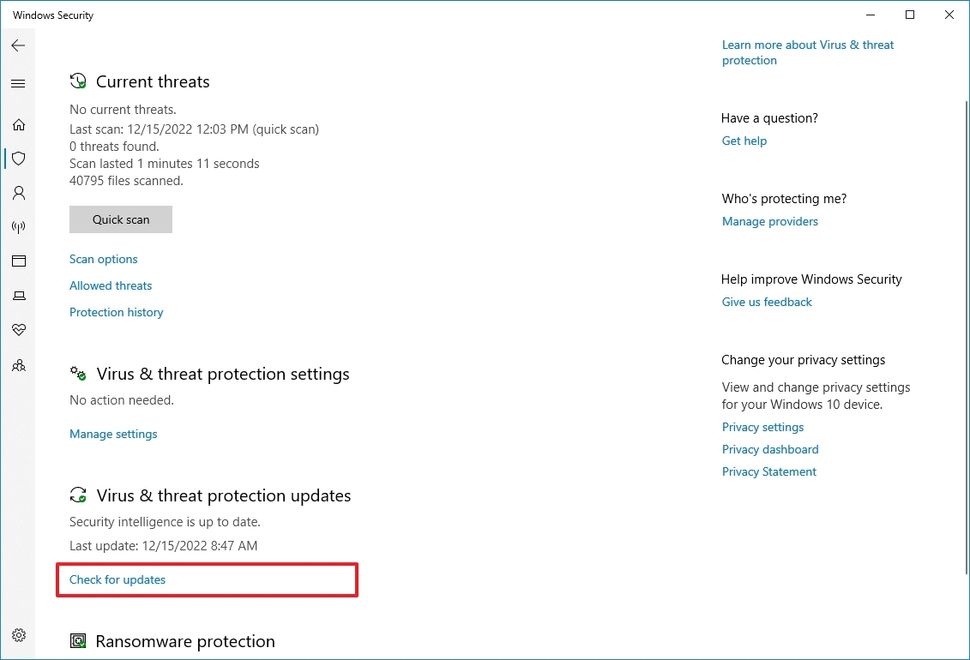Open Protection history
This screenshot has width=970, height=660.
[x=116, y=312]
